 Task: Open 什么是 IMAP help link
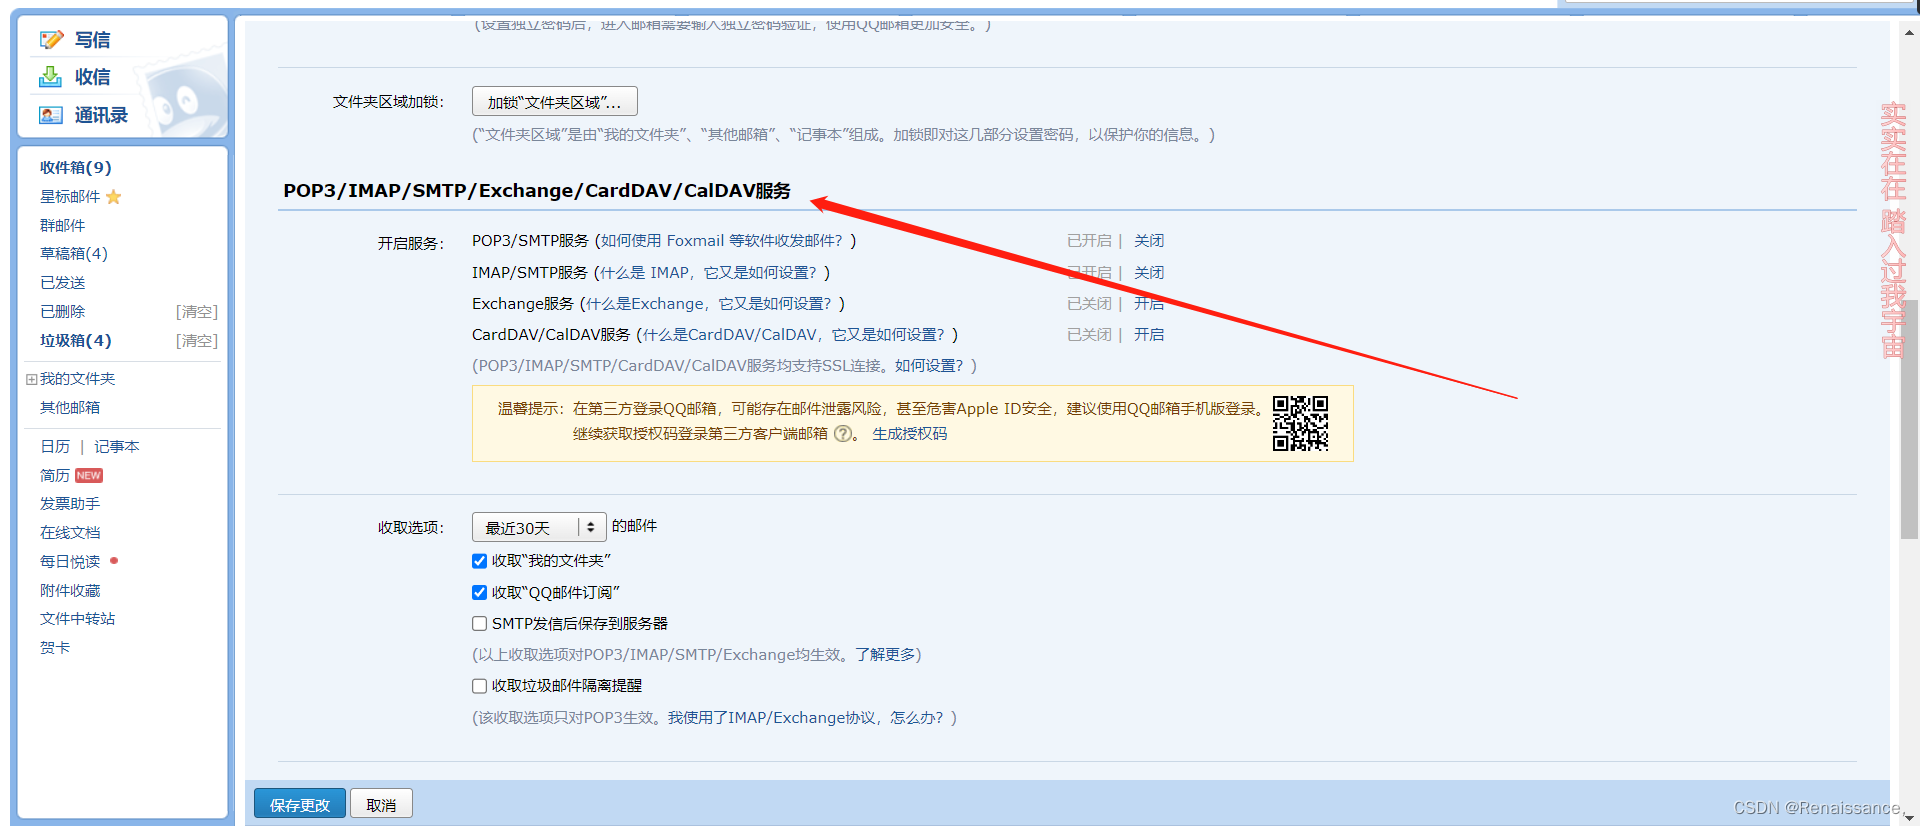pyautogui.click(x=708, y=273)
